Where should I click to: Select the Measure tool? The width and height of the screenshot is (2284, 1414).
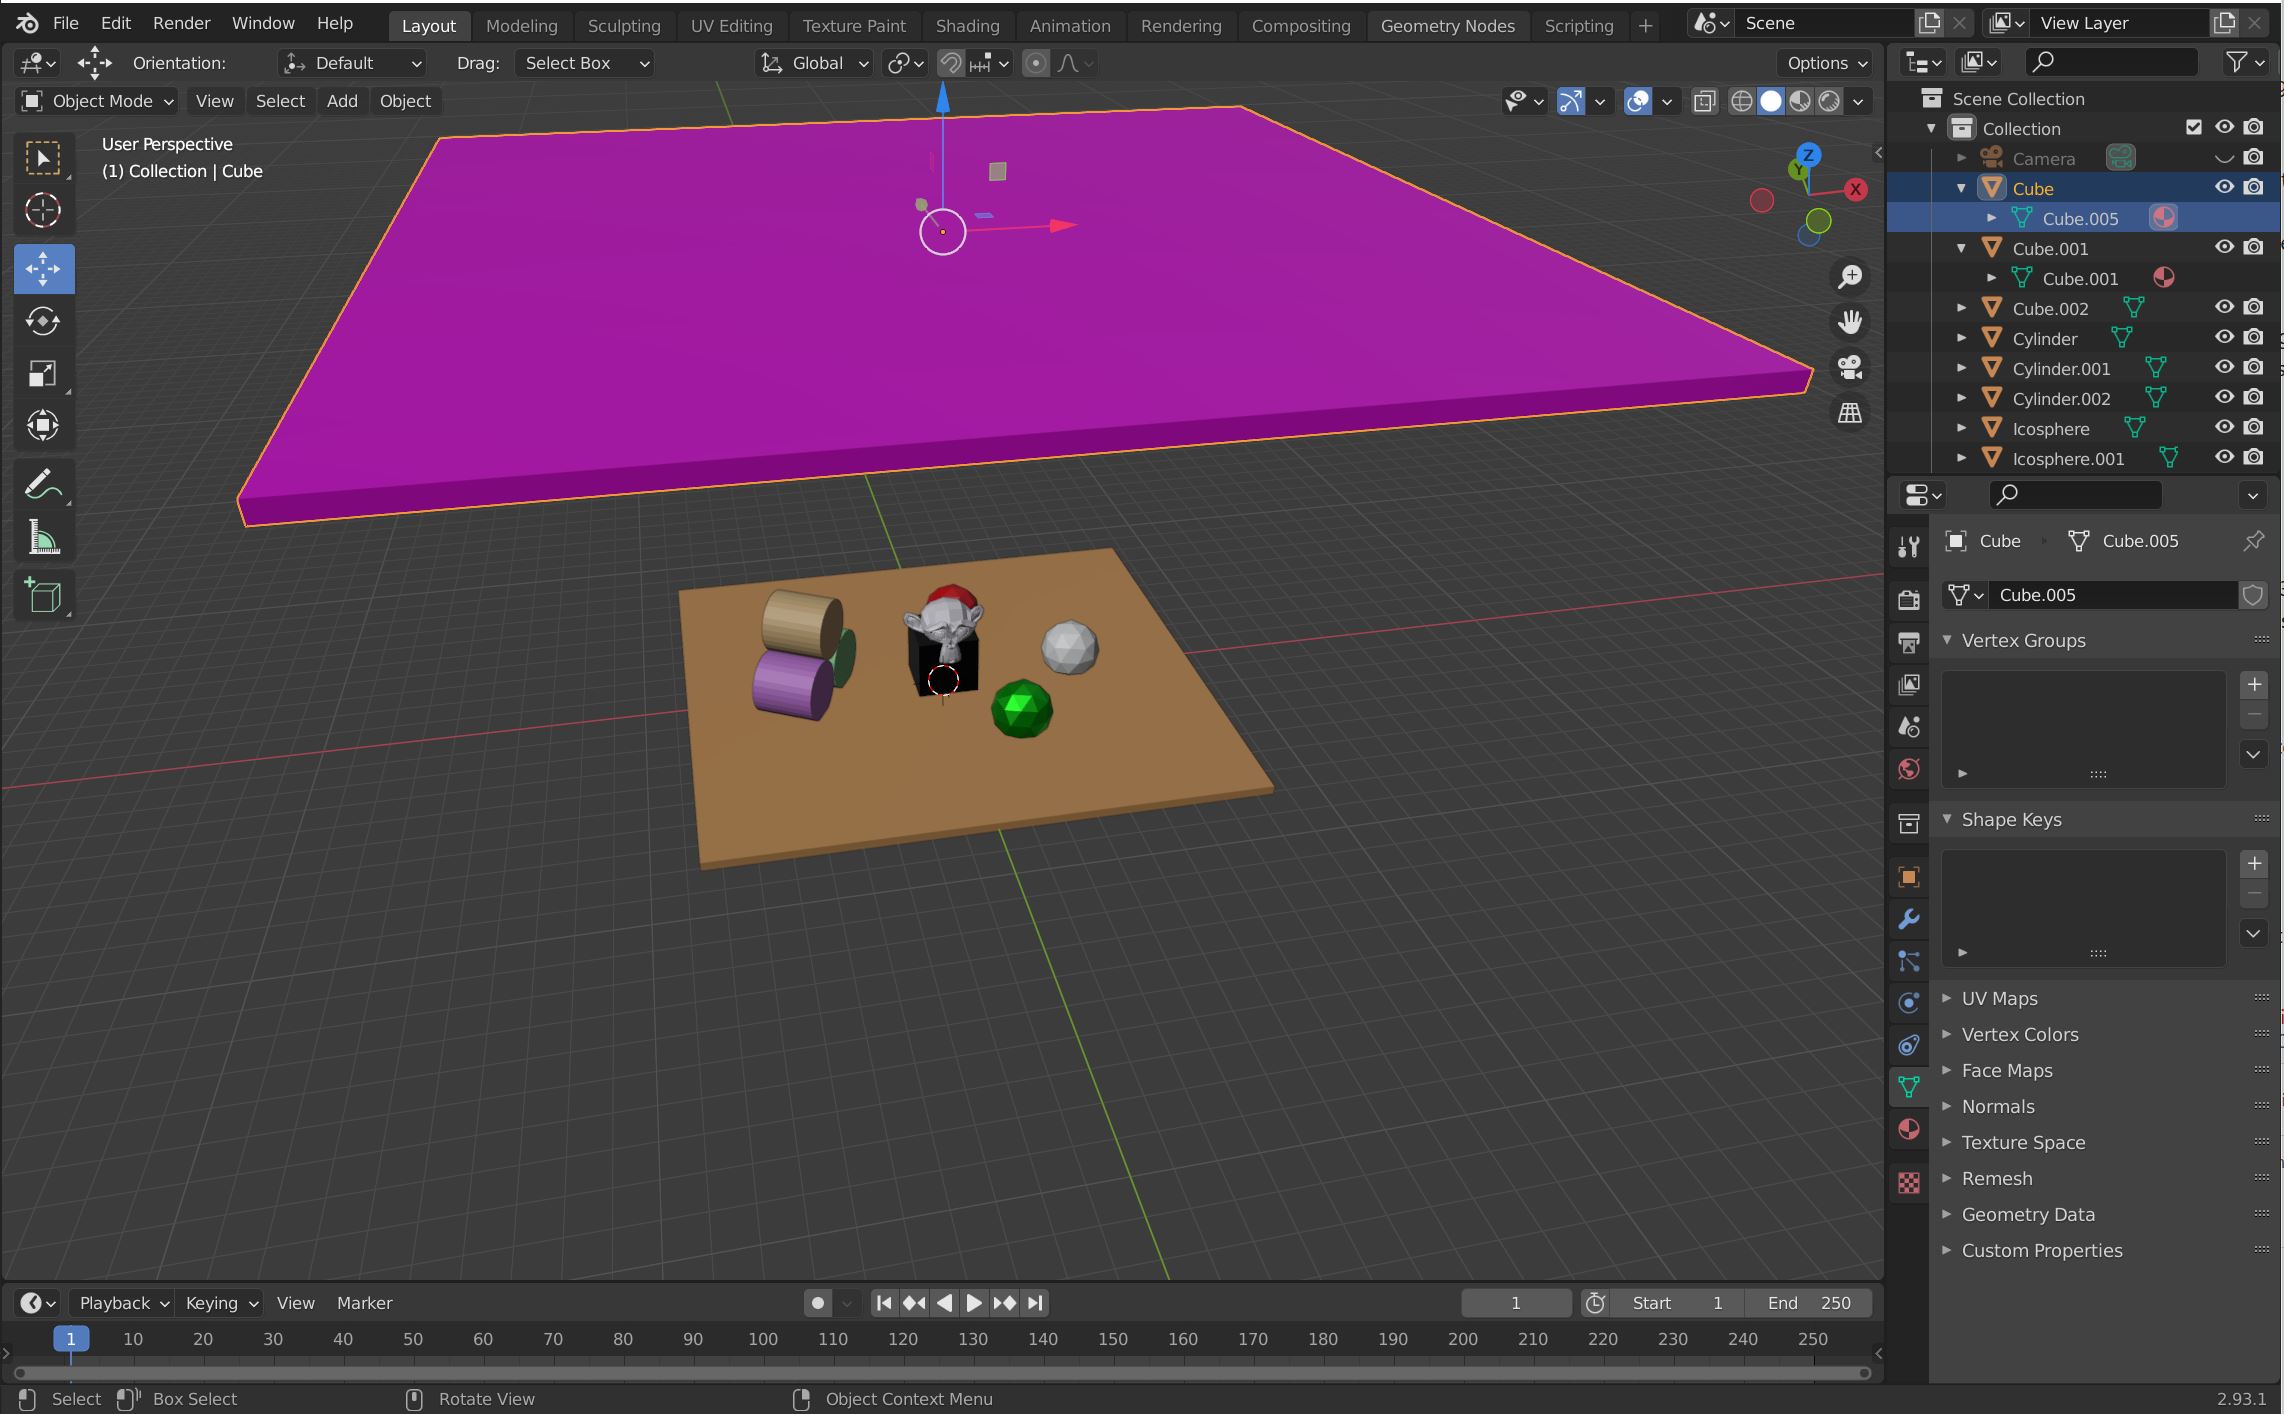(x=43, y=538)
